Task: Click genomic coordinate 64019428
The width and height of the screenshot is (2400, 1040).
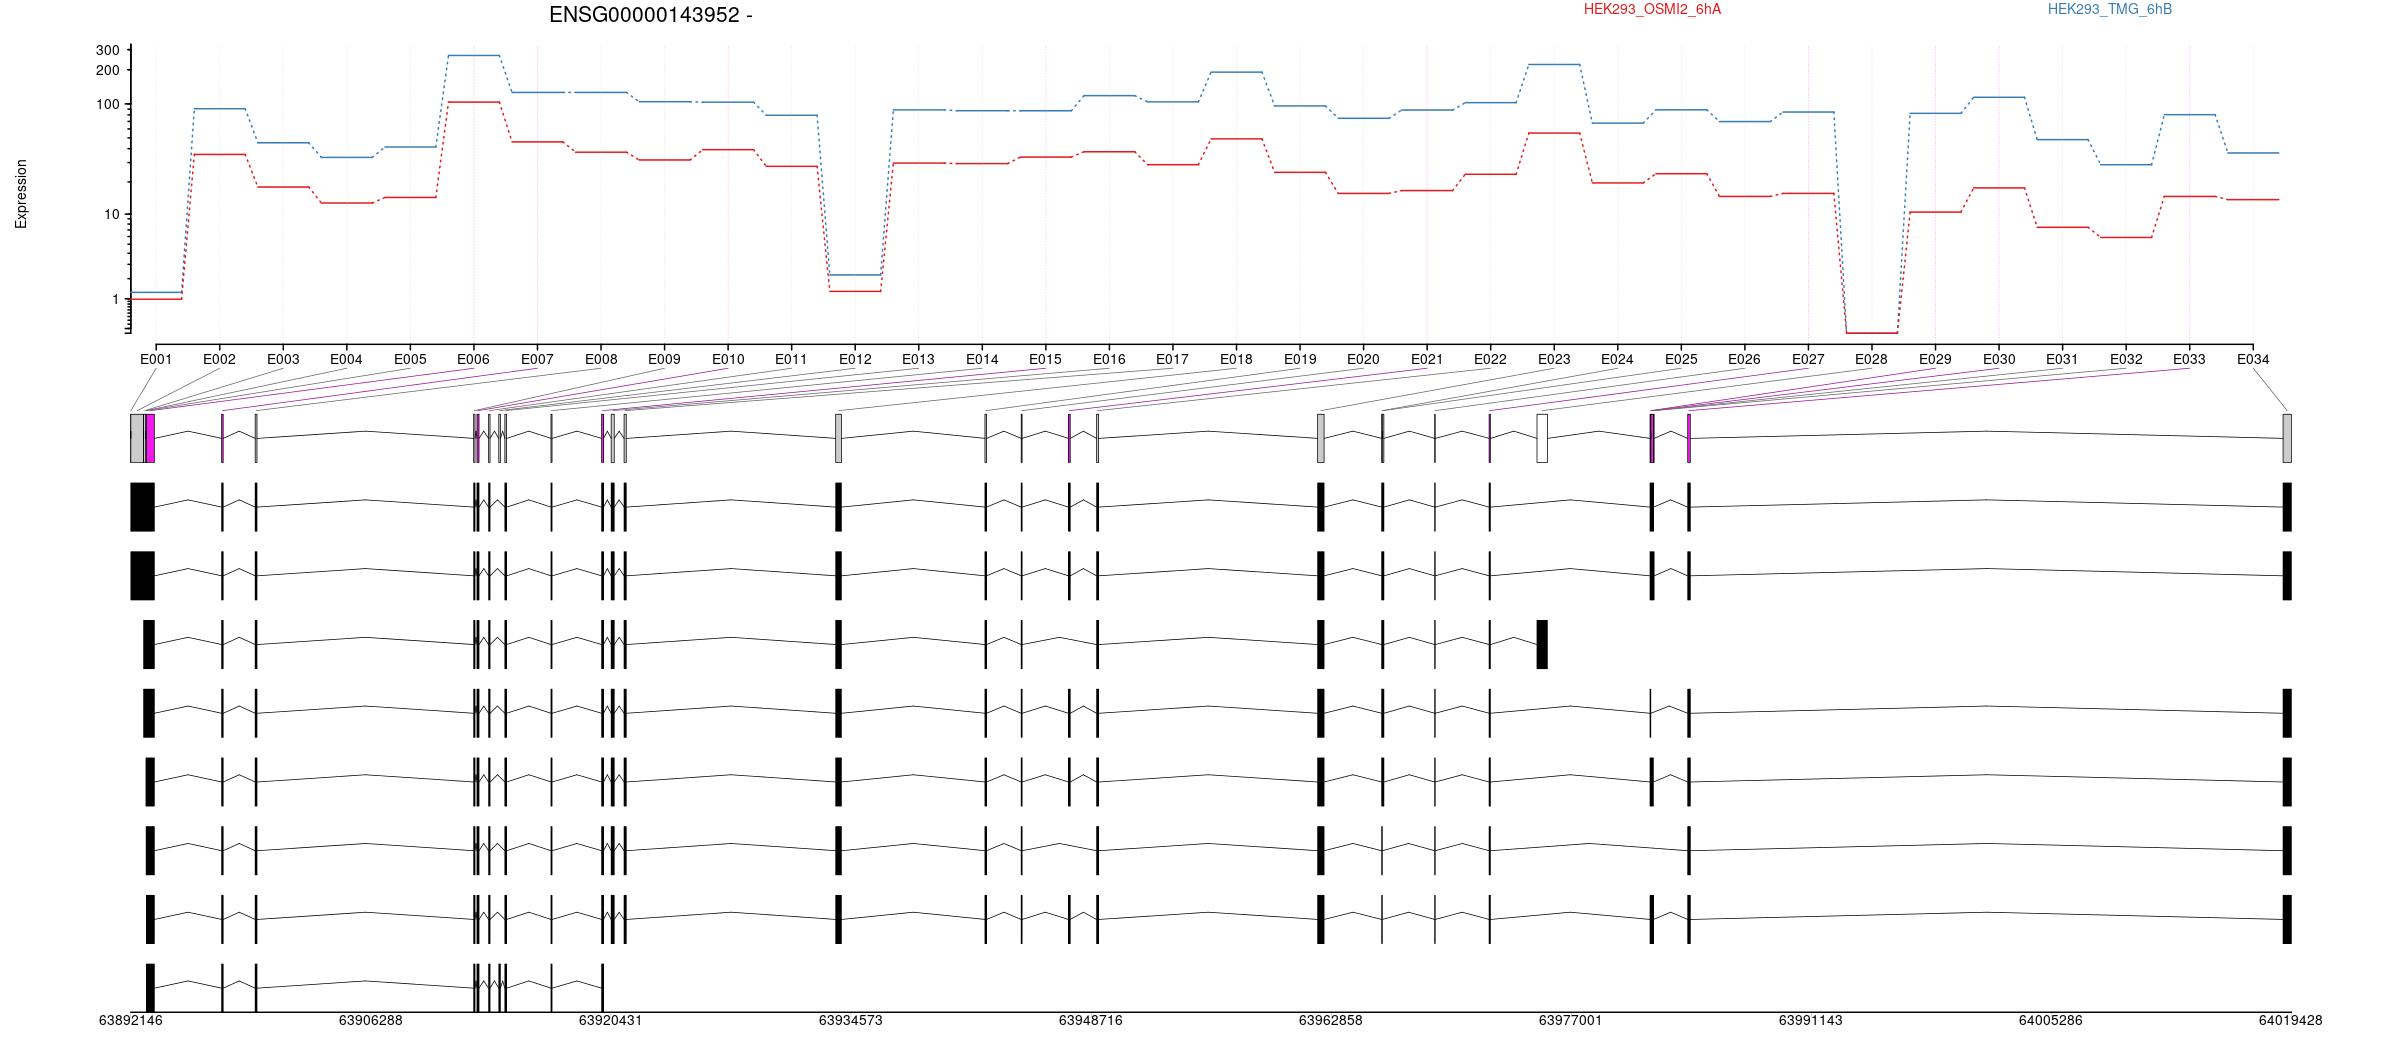Action: coord(2290,1021)
